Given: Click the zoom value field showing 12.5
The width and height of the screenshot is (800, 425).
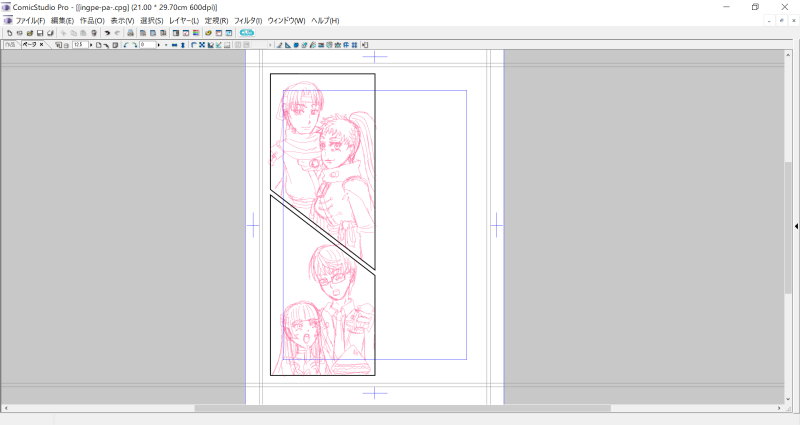Looking at the screenshot, I should [80, 45].
